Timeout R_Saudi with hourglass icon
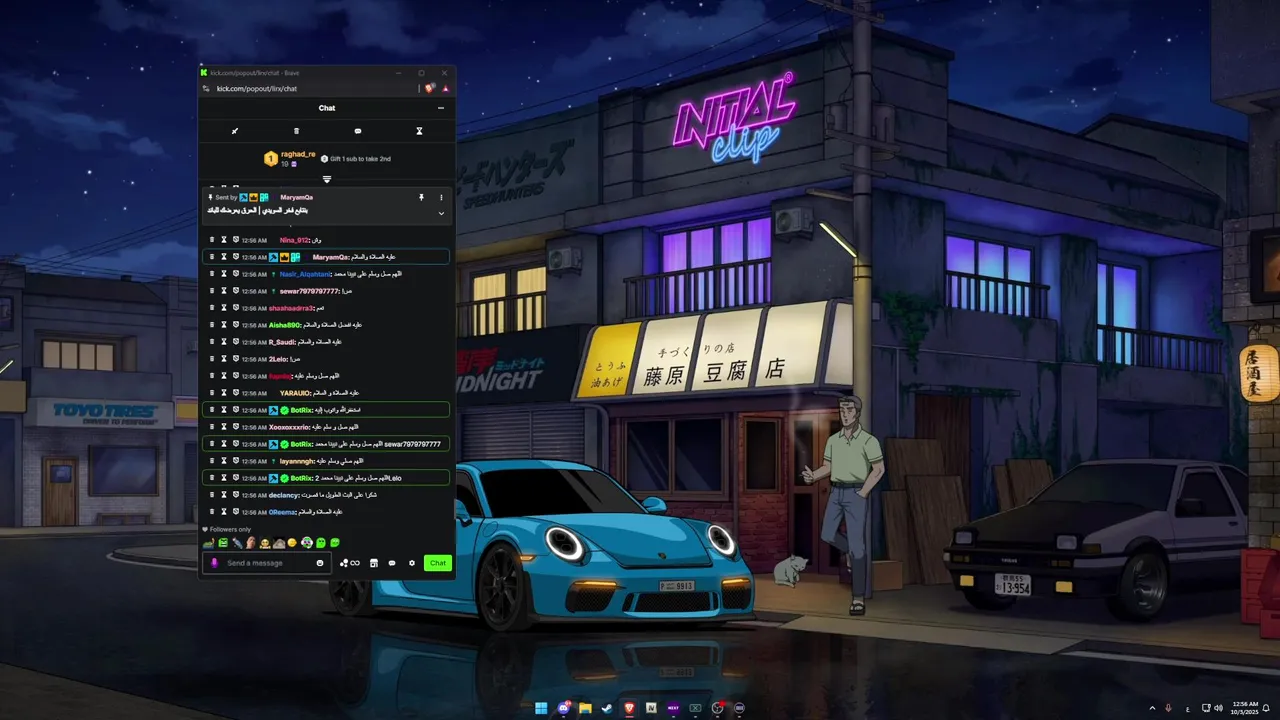This screenshot has height=720, width=1280. tap(224, 342)
